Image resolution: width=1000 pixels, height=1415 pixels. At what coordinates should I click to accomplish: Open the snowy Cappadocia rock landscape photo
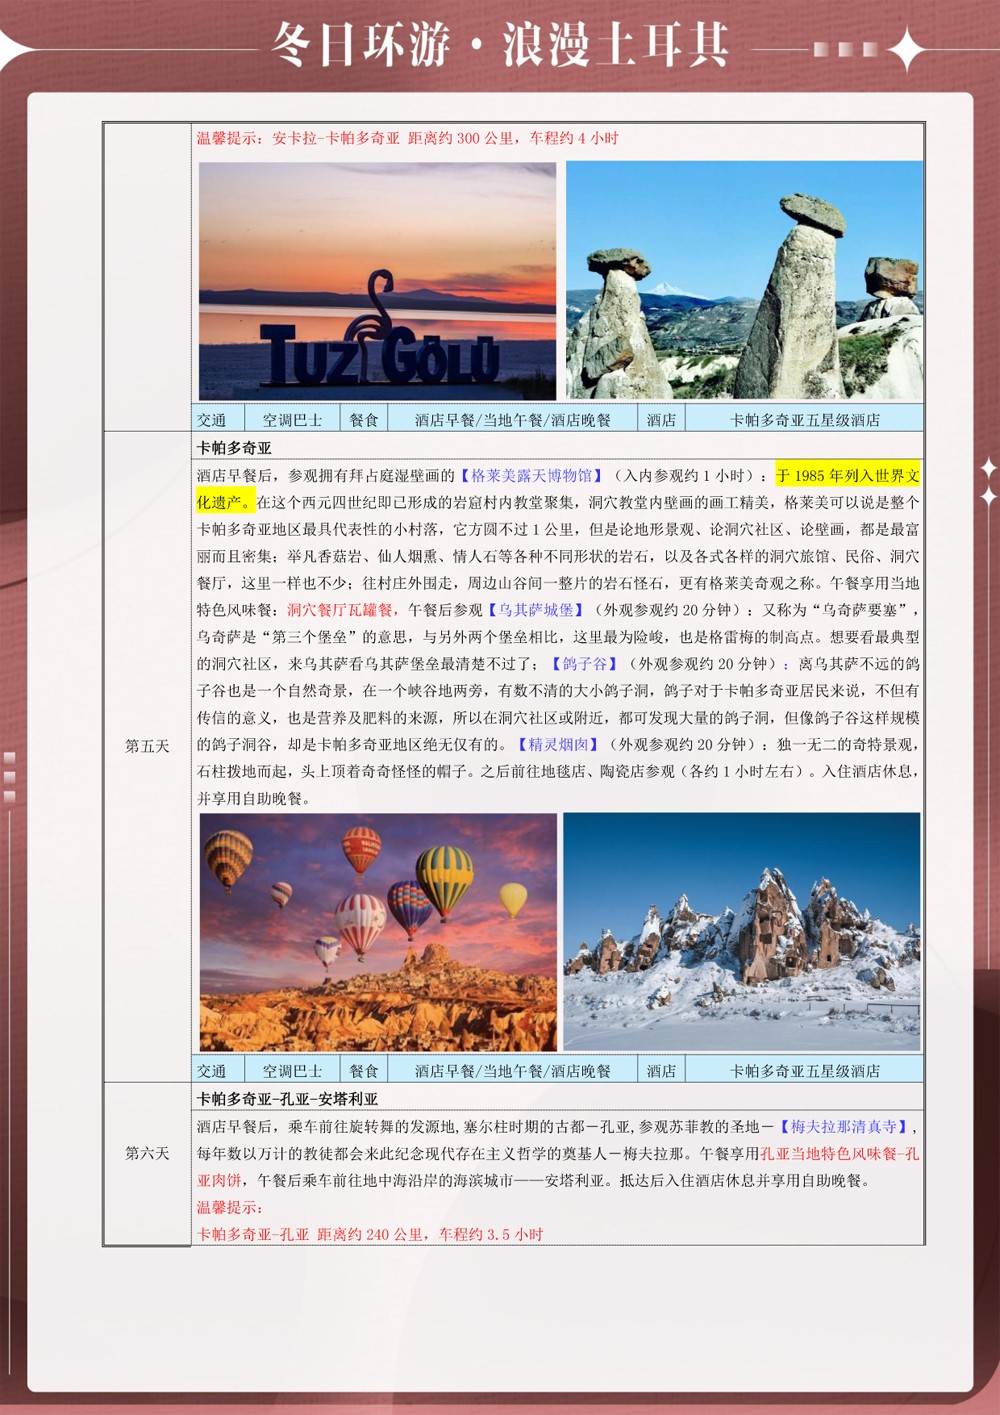(741, 932)
